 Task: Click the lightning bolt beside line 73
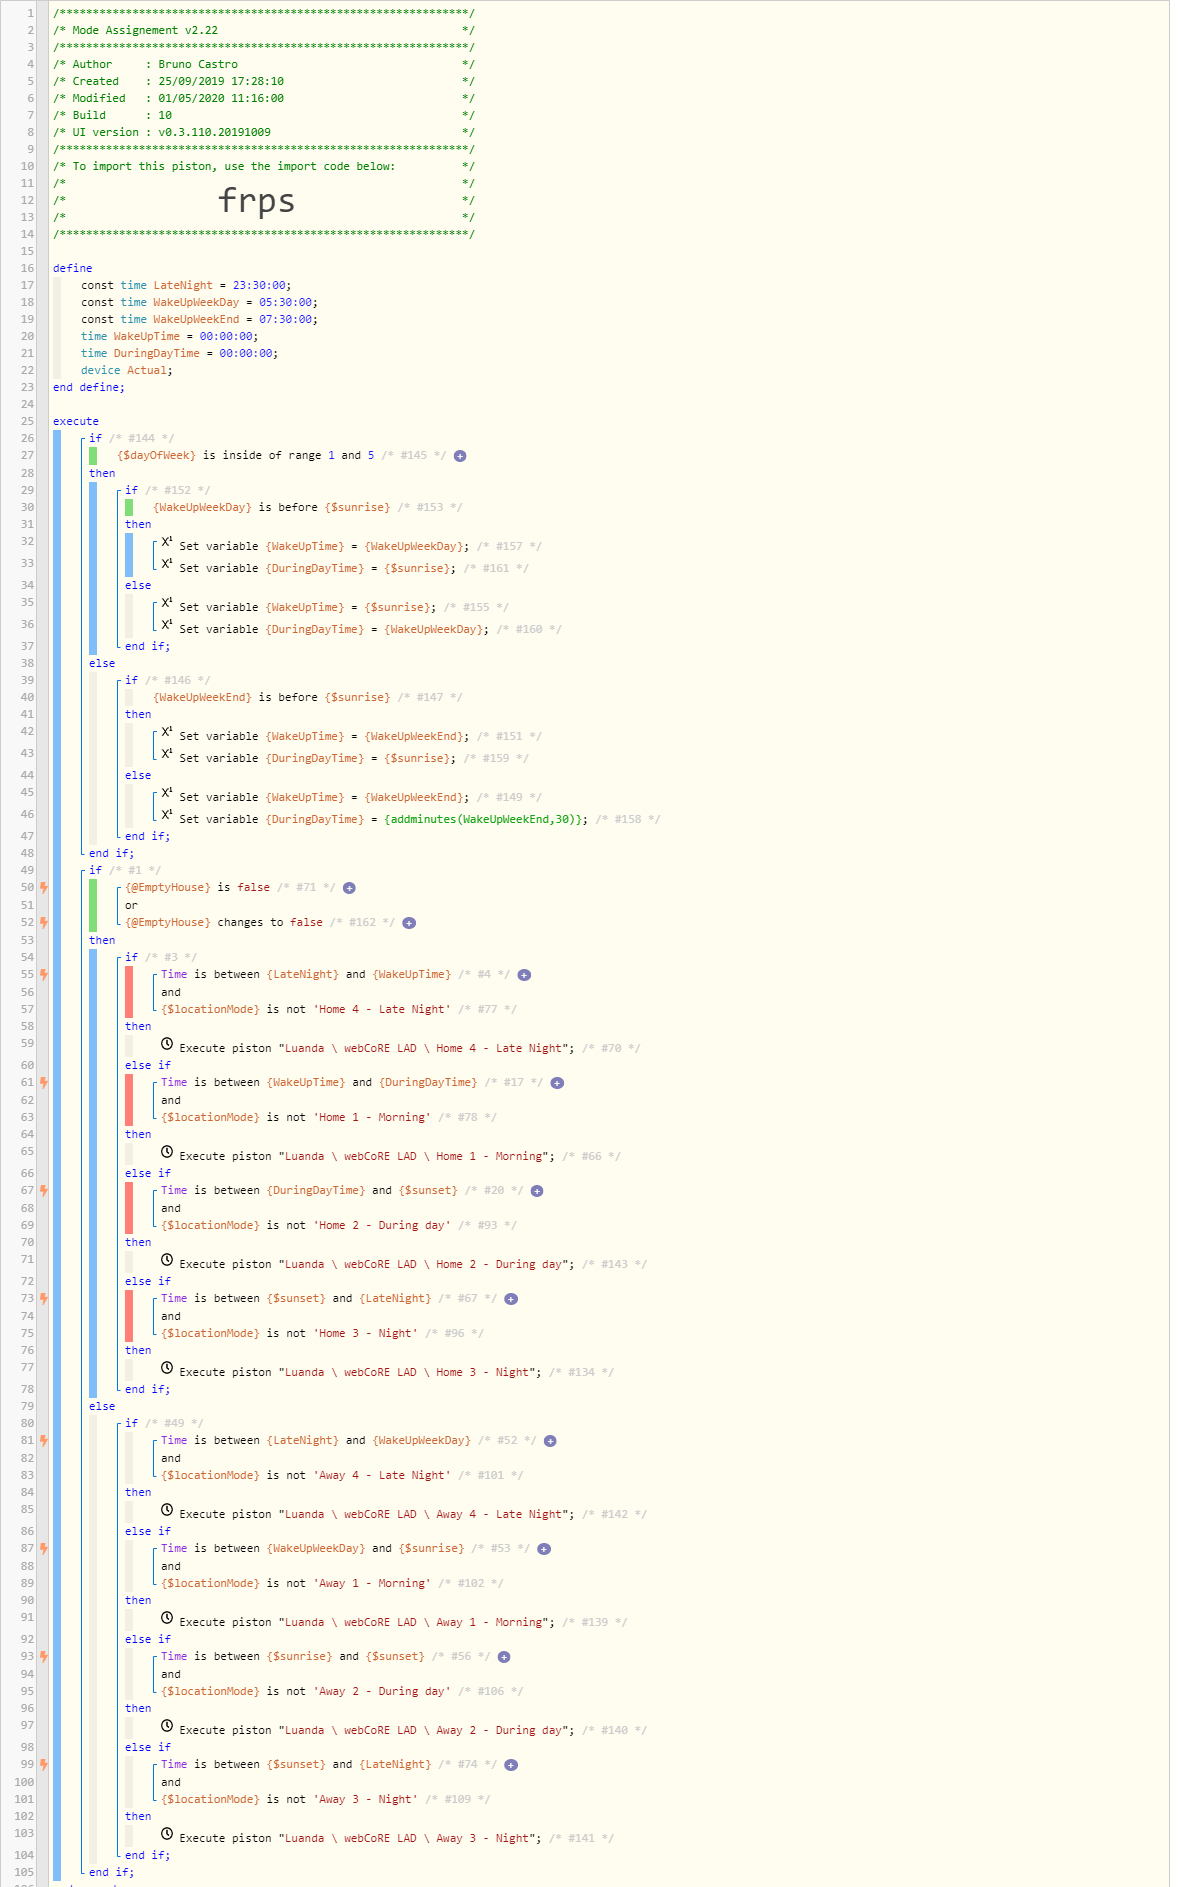point(44,1299)
